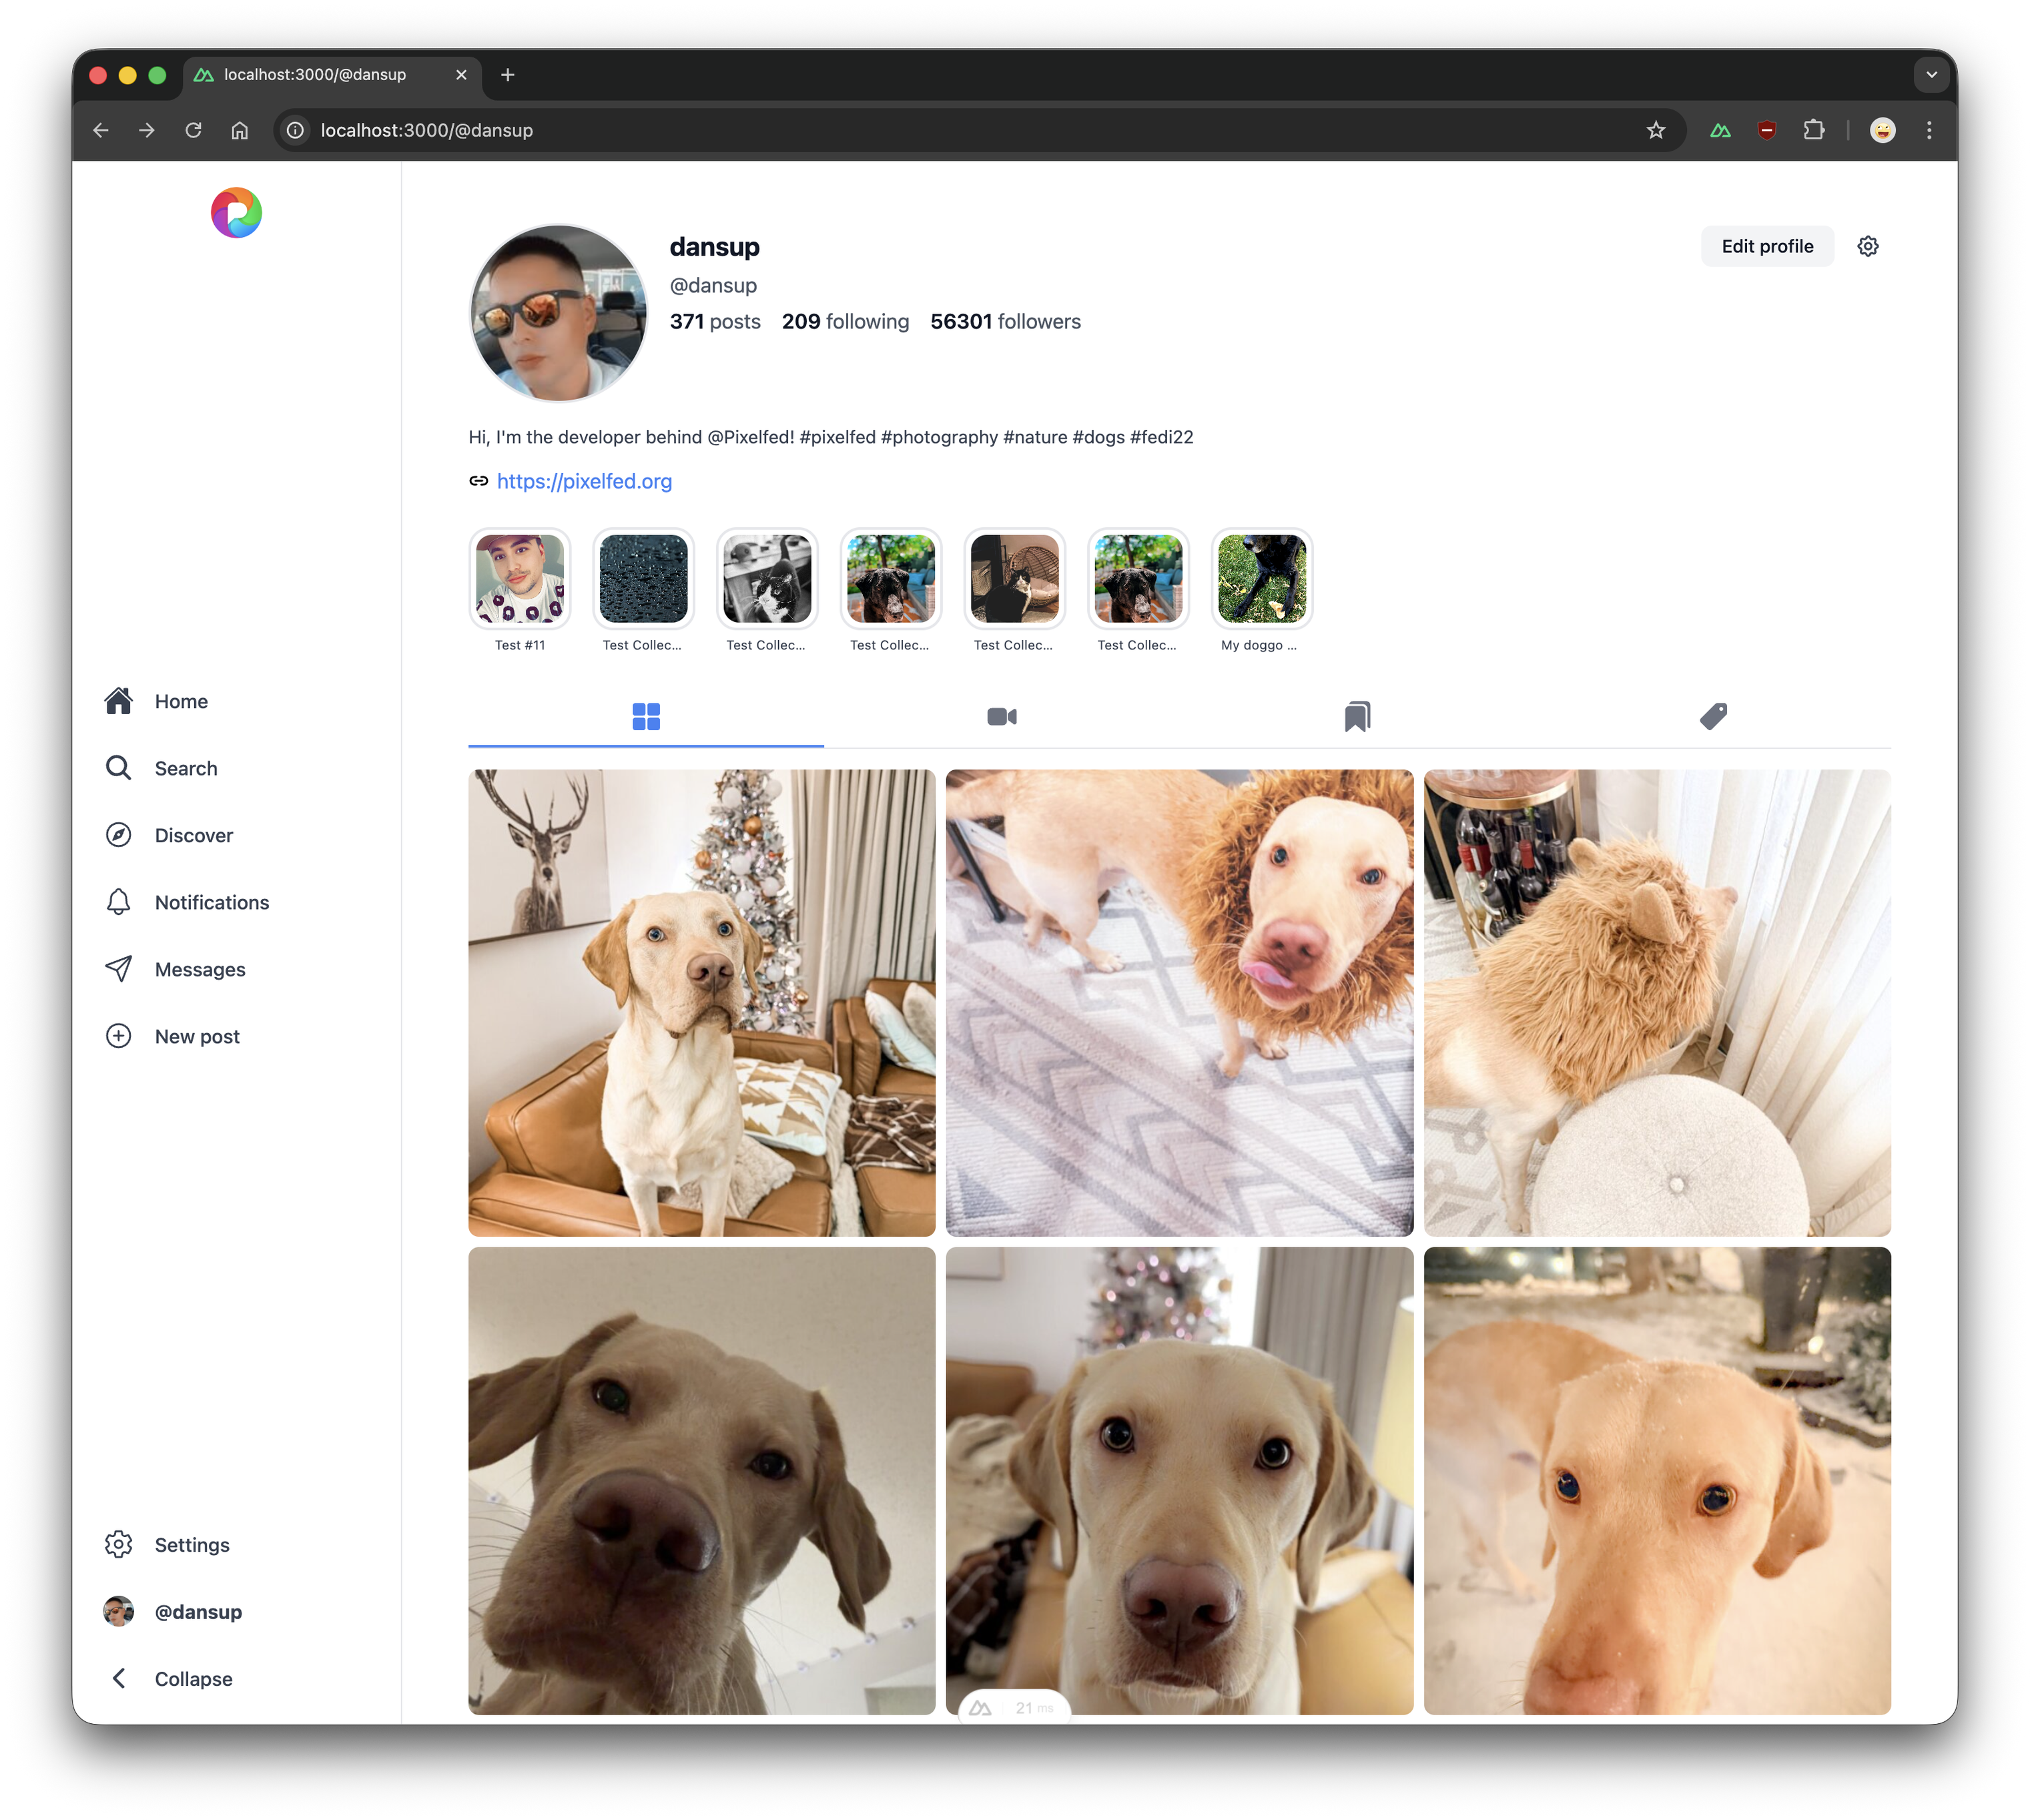The height and width of the screenshot is (1820, 2030).
Task: Bookmark this page with the star icon
Action: (x=1655, y=130)
